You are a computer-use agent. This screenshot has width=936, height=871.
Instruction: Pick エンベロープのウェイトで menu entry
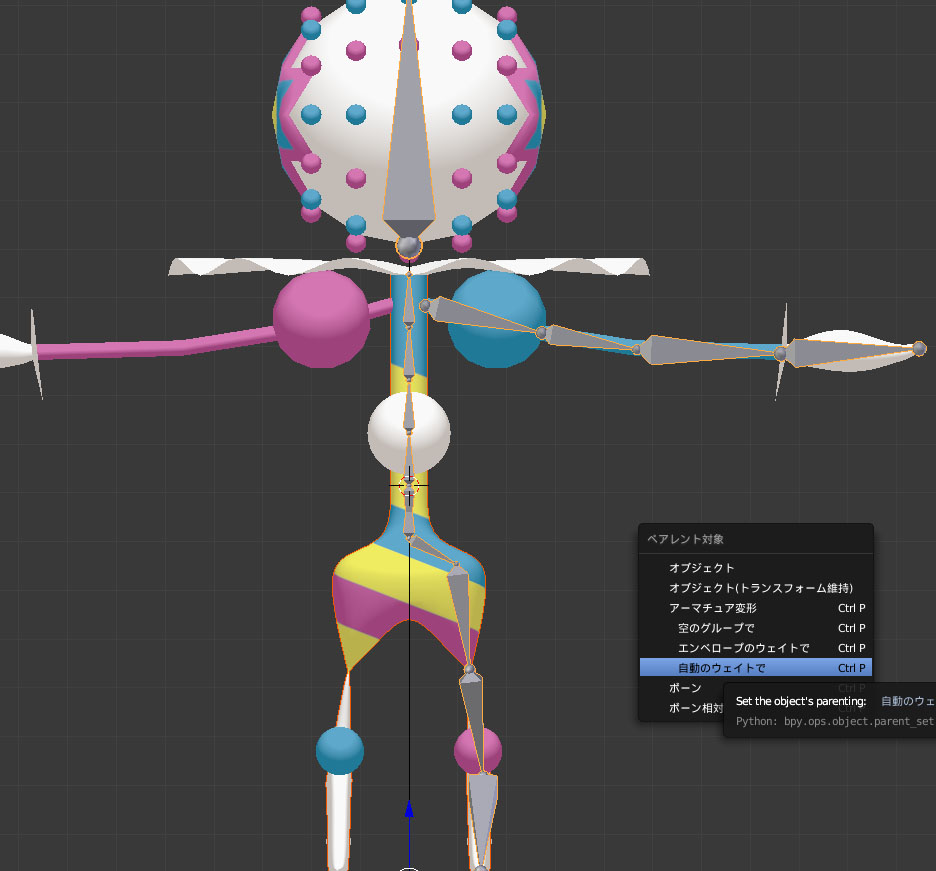[755, 648]
